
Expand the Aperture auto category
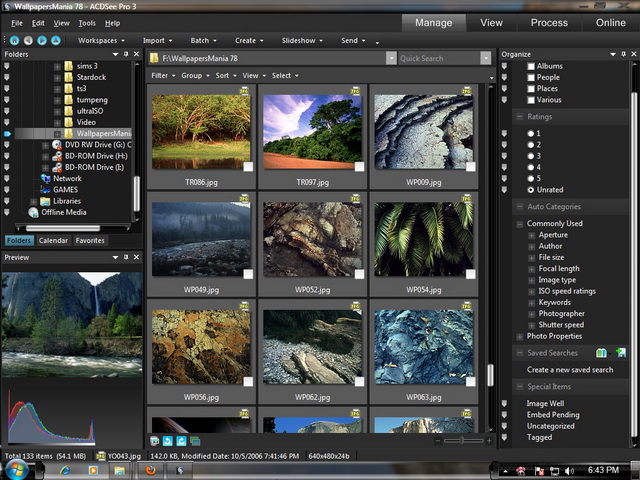(532, 235)
